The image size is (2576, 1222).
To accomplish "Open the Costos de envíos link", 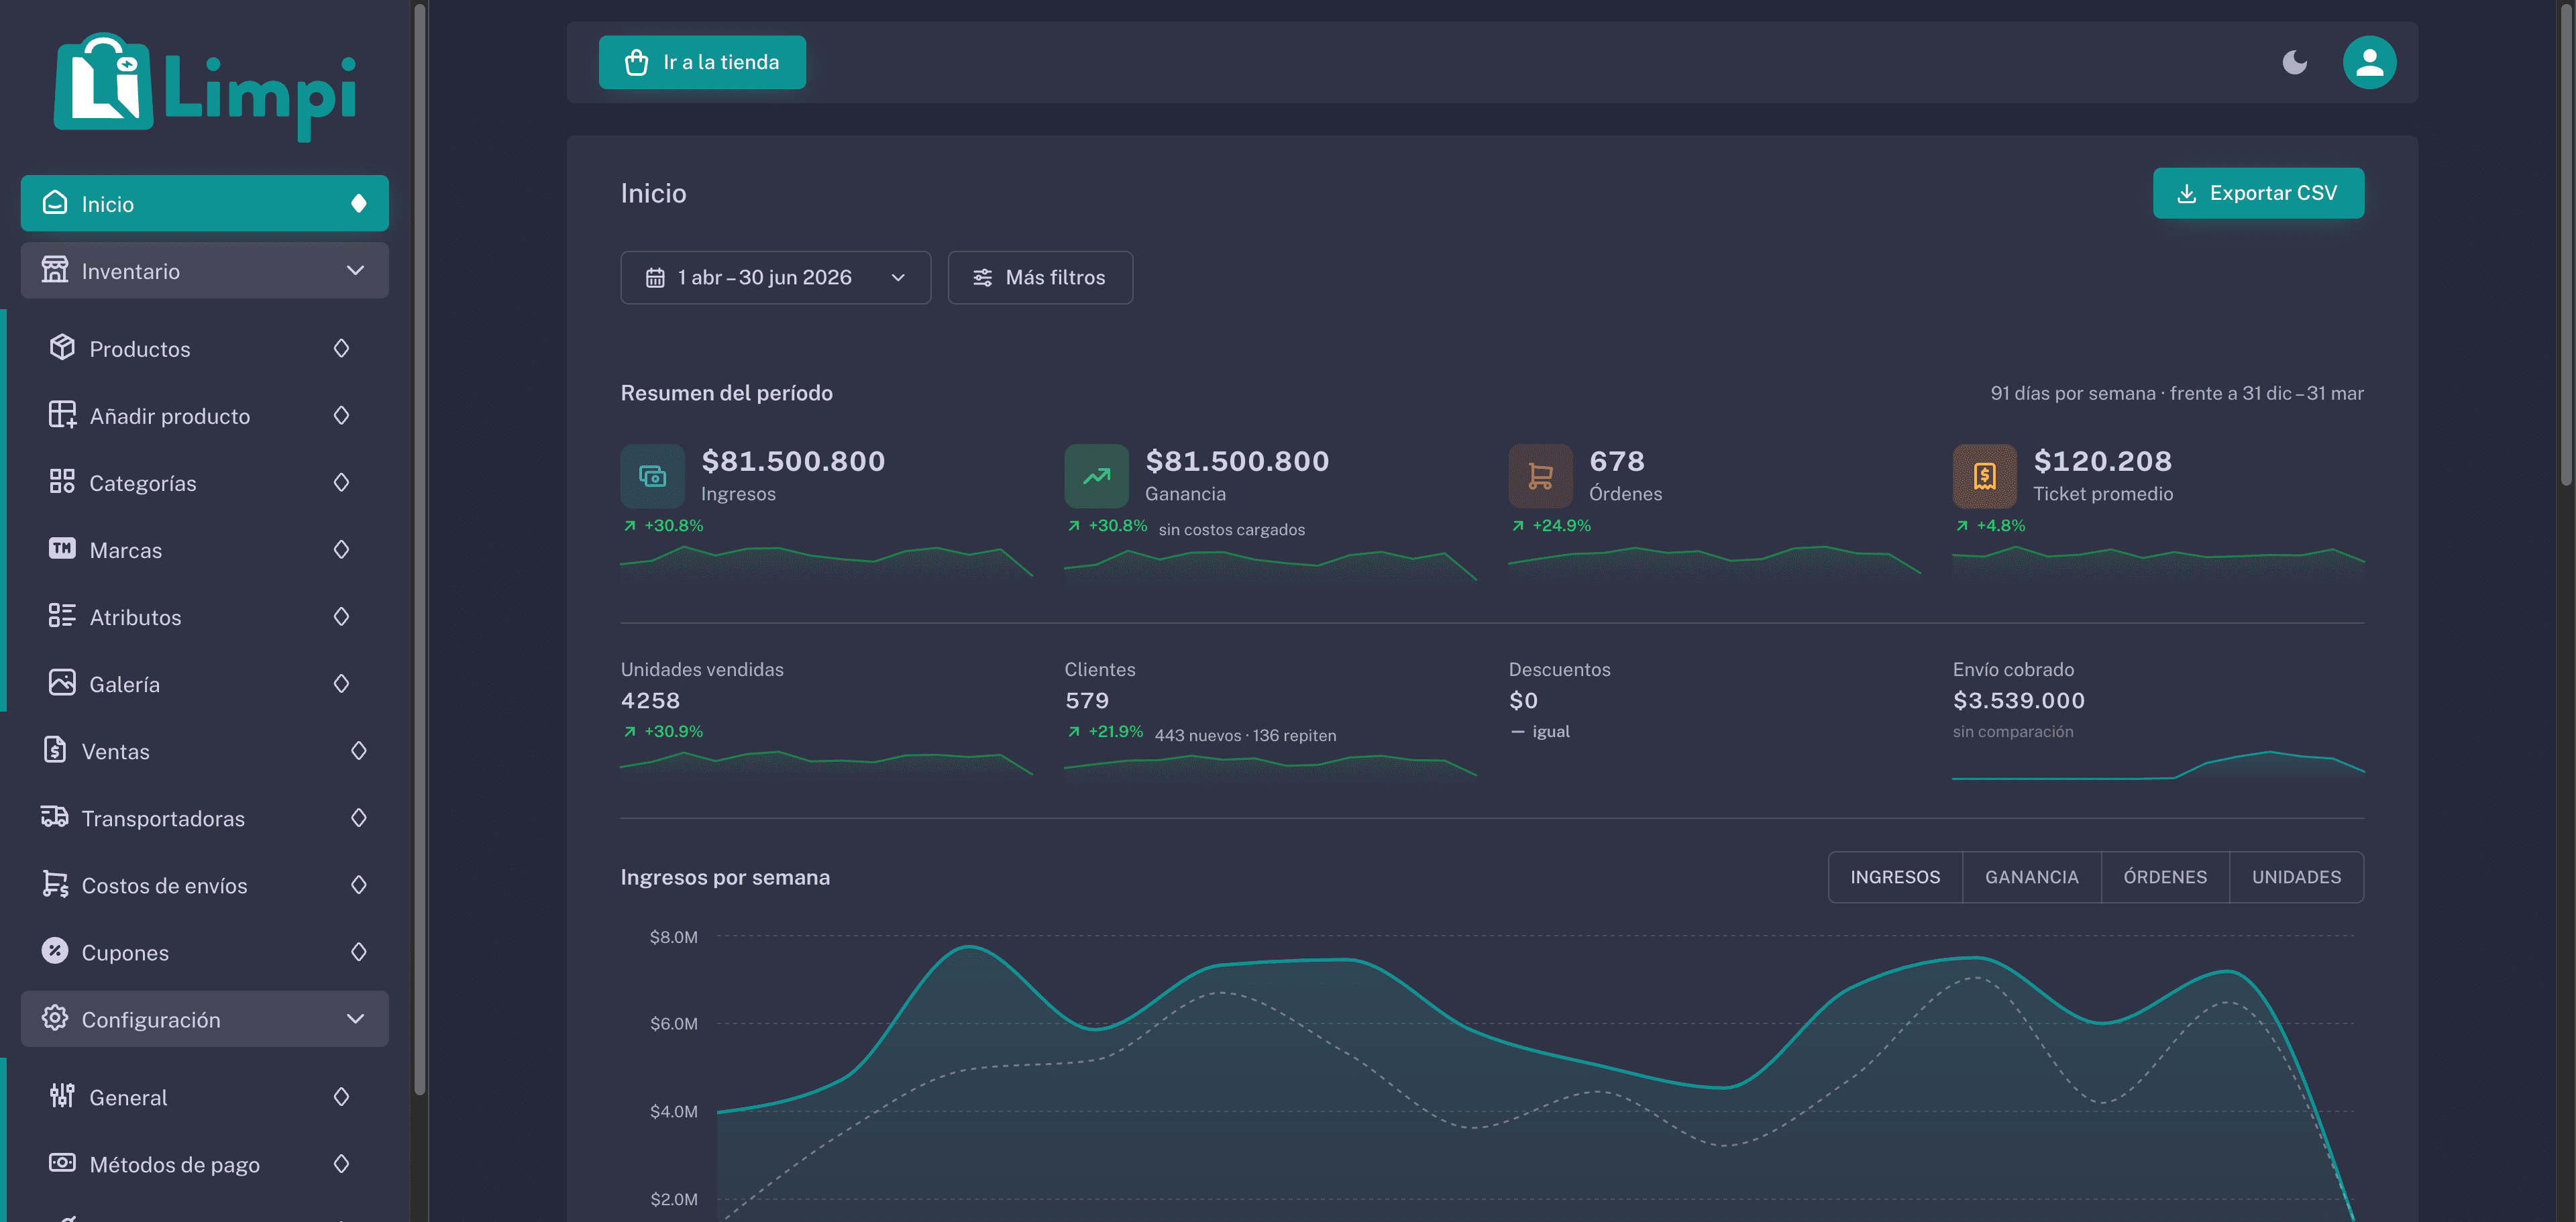I will (205, 885).
